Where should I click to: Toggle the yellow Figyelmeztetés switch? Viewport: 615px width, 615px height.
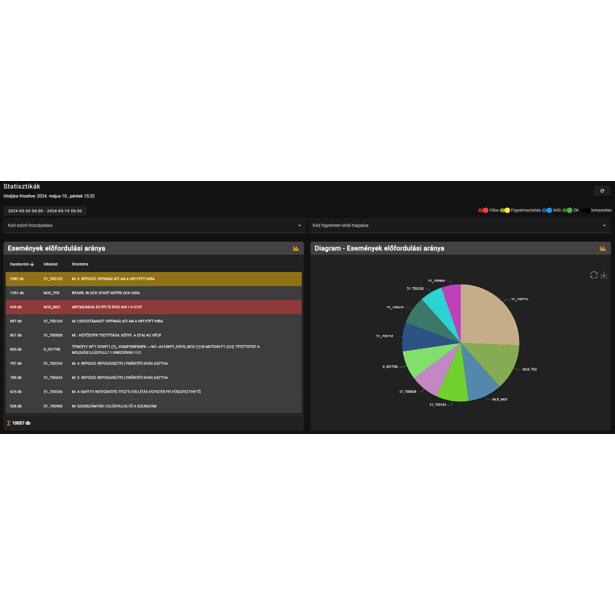[505, 210]
